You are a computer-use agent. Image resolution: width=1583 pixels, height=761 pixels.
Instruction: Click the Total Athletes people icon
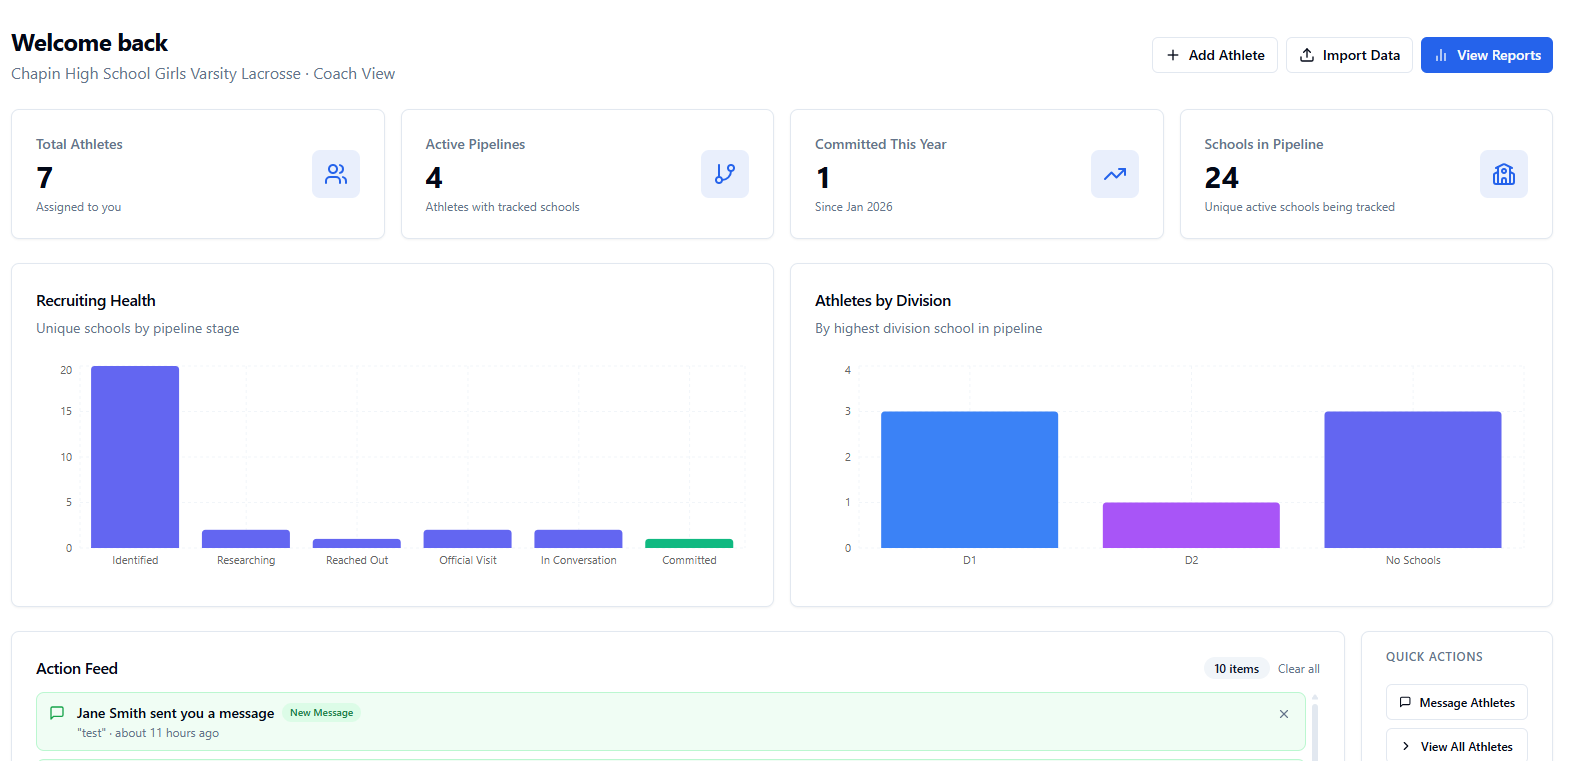point(336,174)
